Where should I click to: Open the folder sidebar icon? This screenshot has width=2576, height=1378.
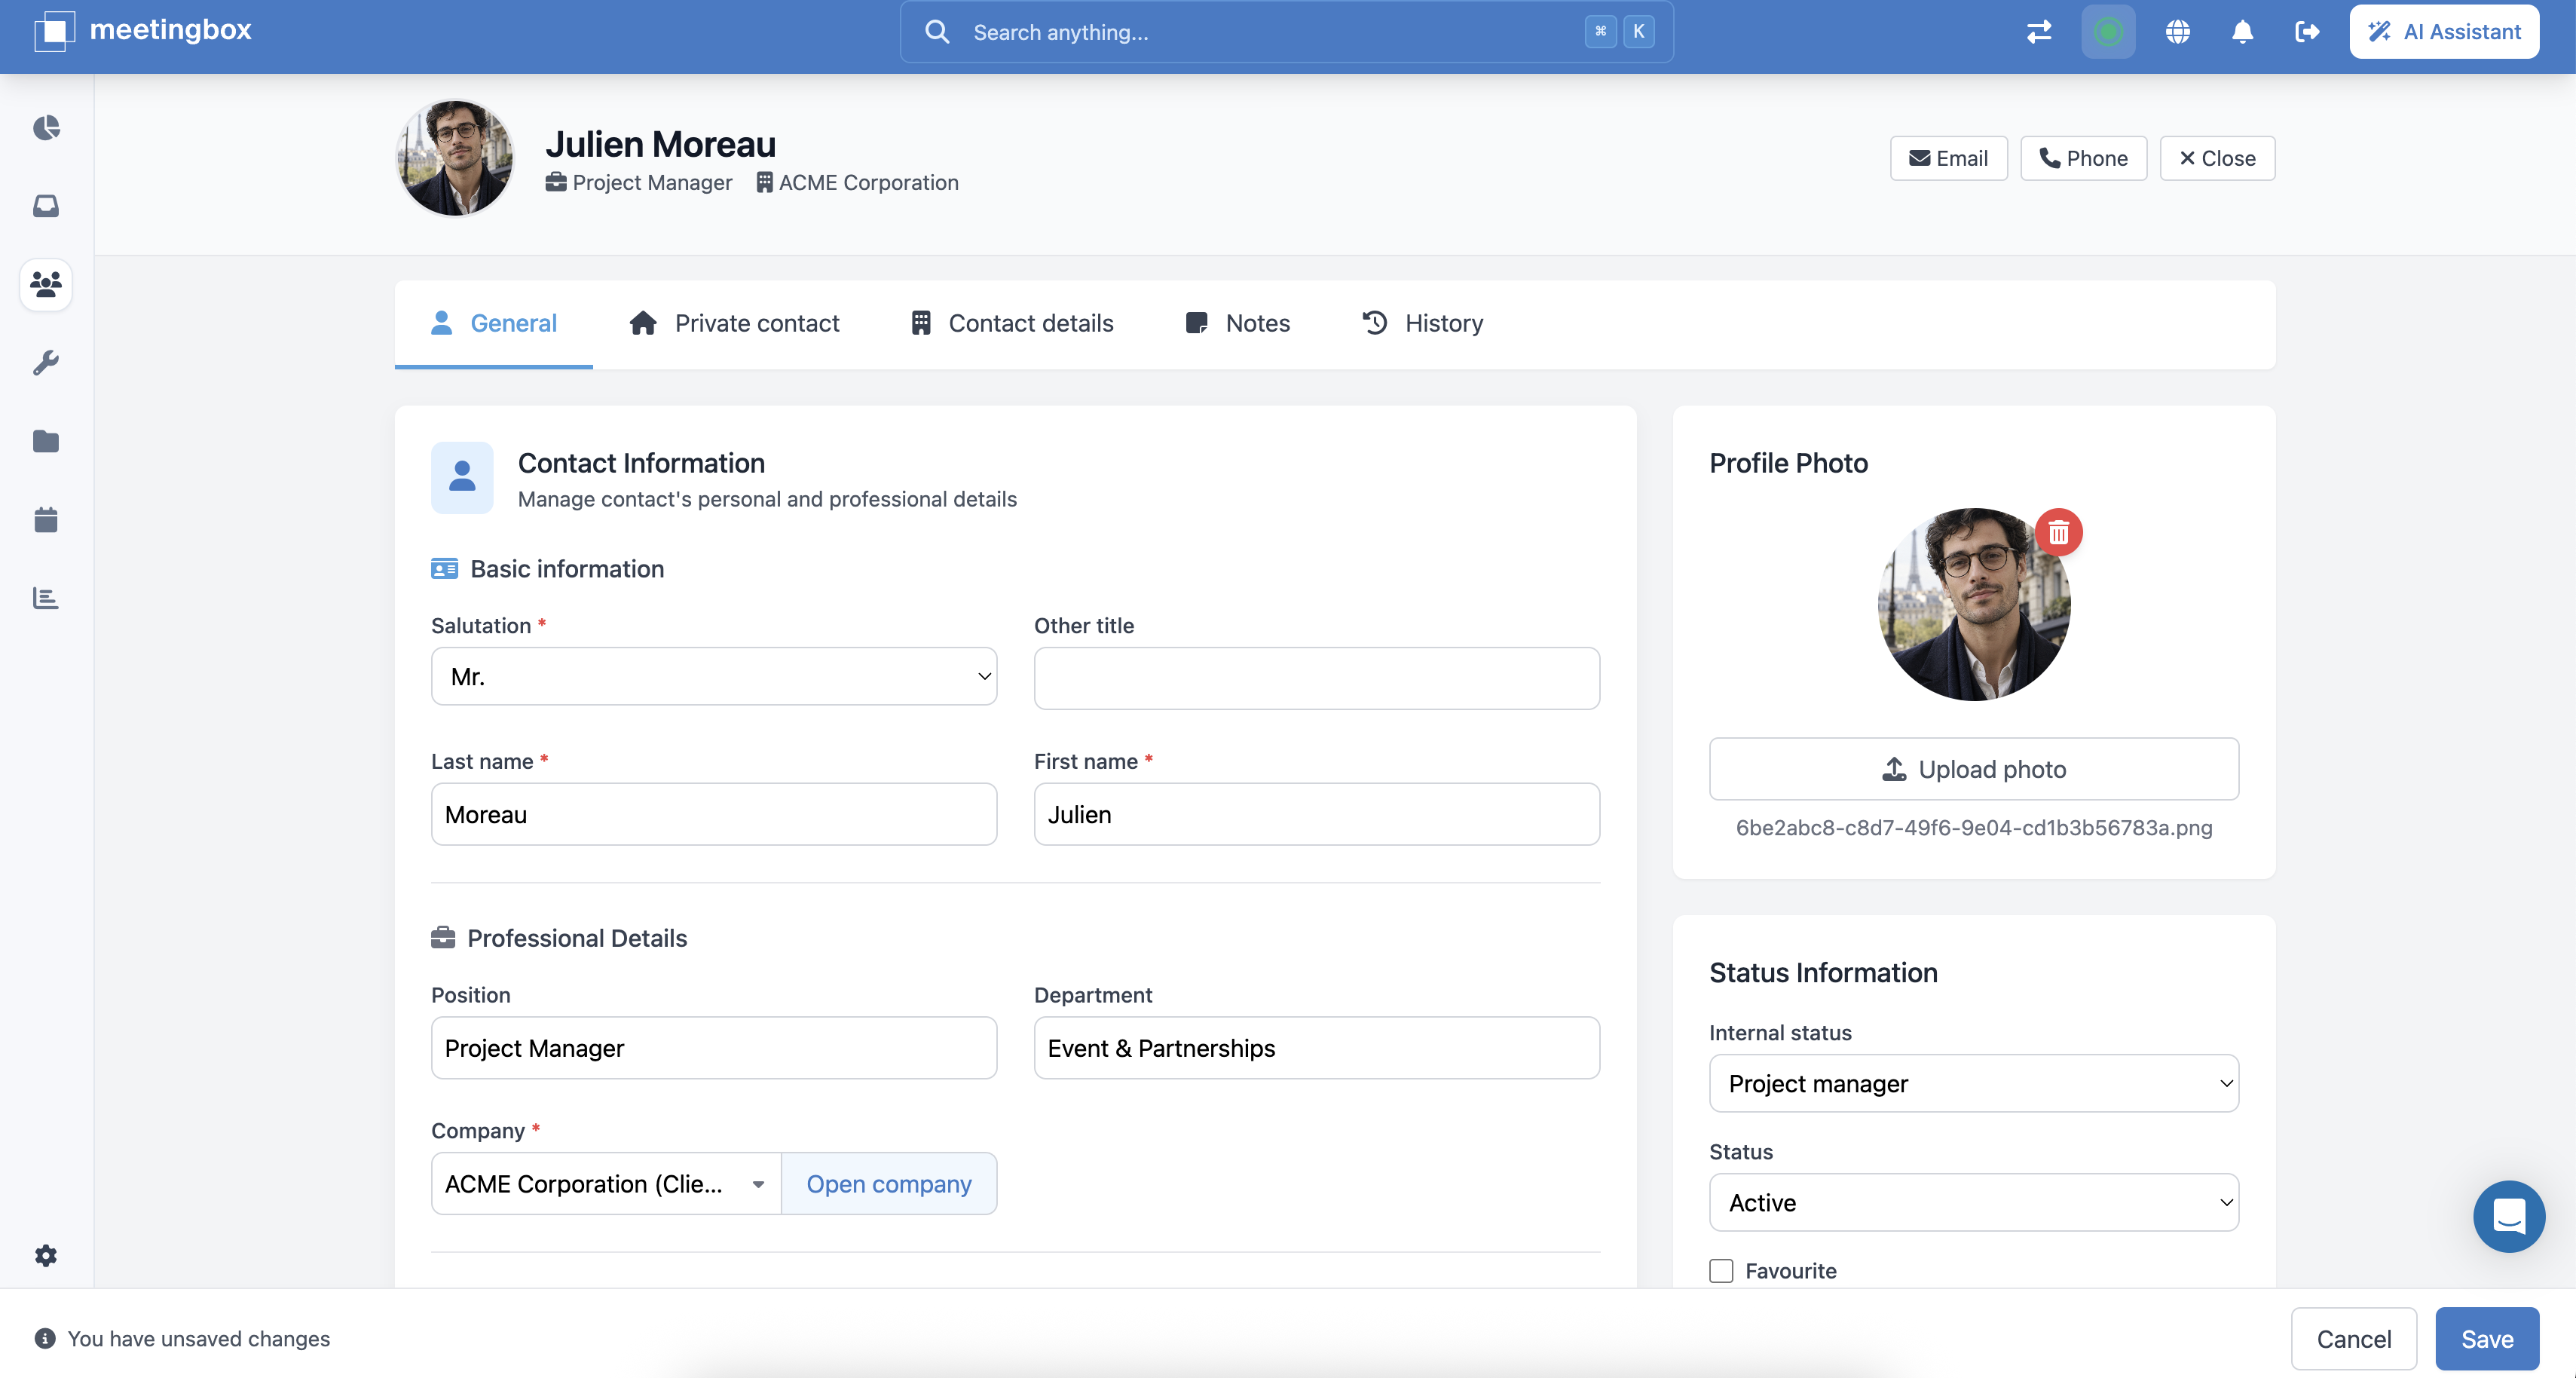(46, 441)
